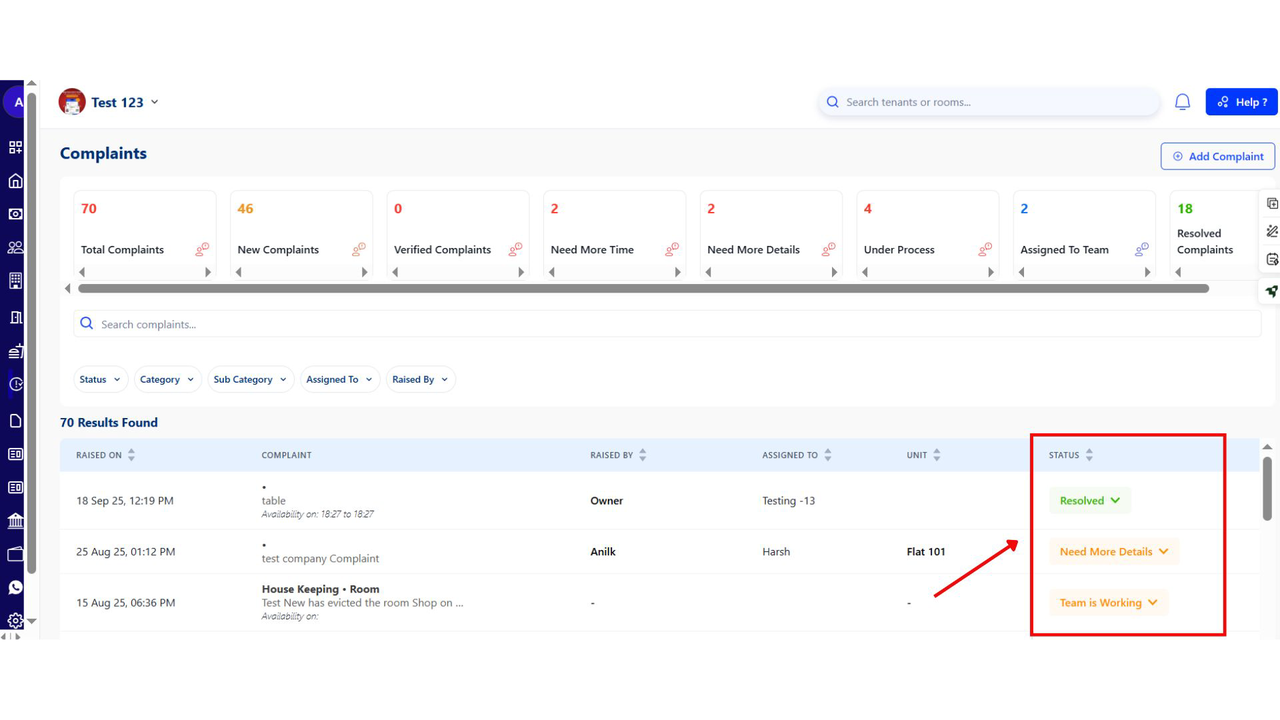The height and width of the screenshot is (720, 1280).
Task: Sort table by Assigned To column
Action: pos(827,455)
